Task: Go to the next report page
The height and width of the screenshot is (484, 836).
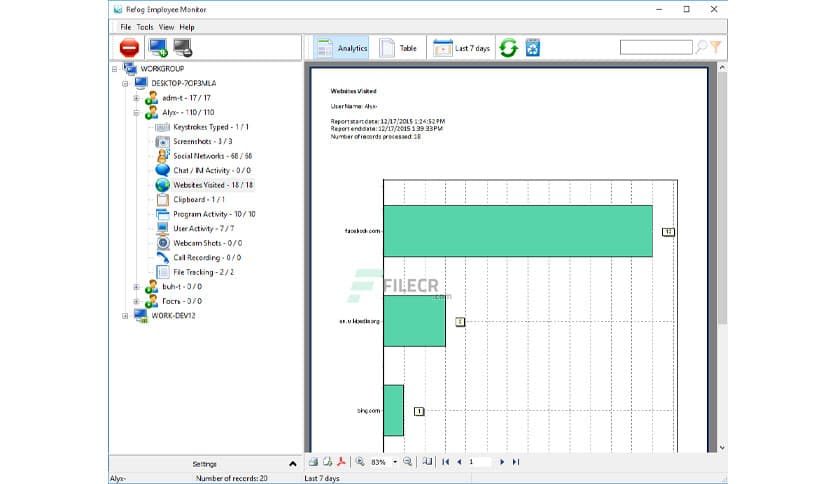Action: click(502, 462)
